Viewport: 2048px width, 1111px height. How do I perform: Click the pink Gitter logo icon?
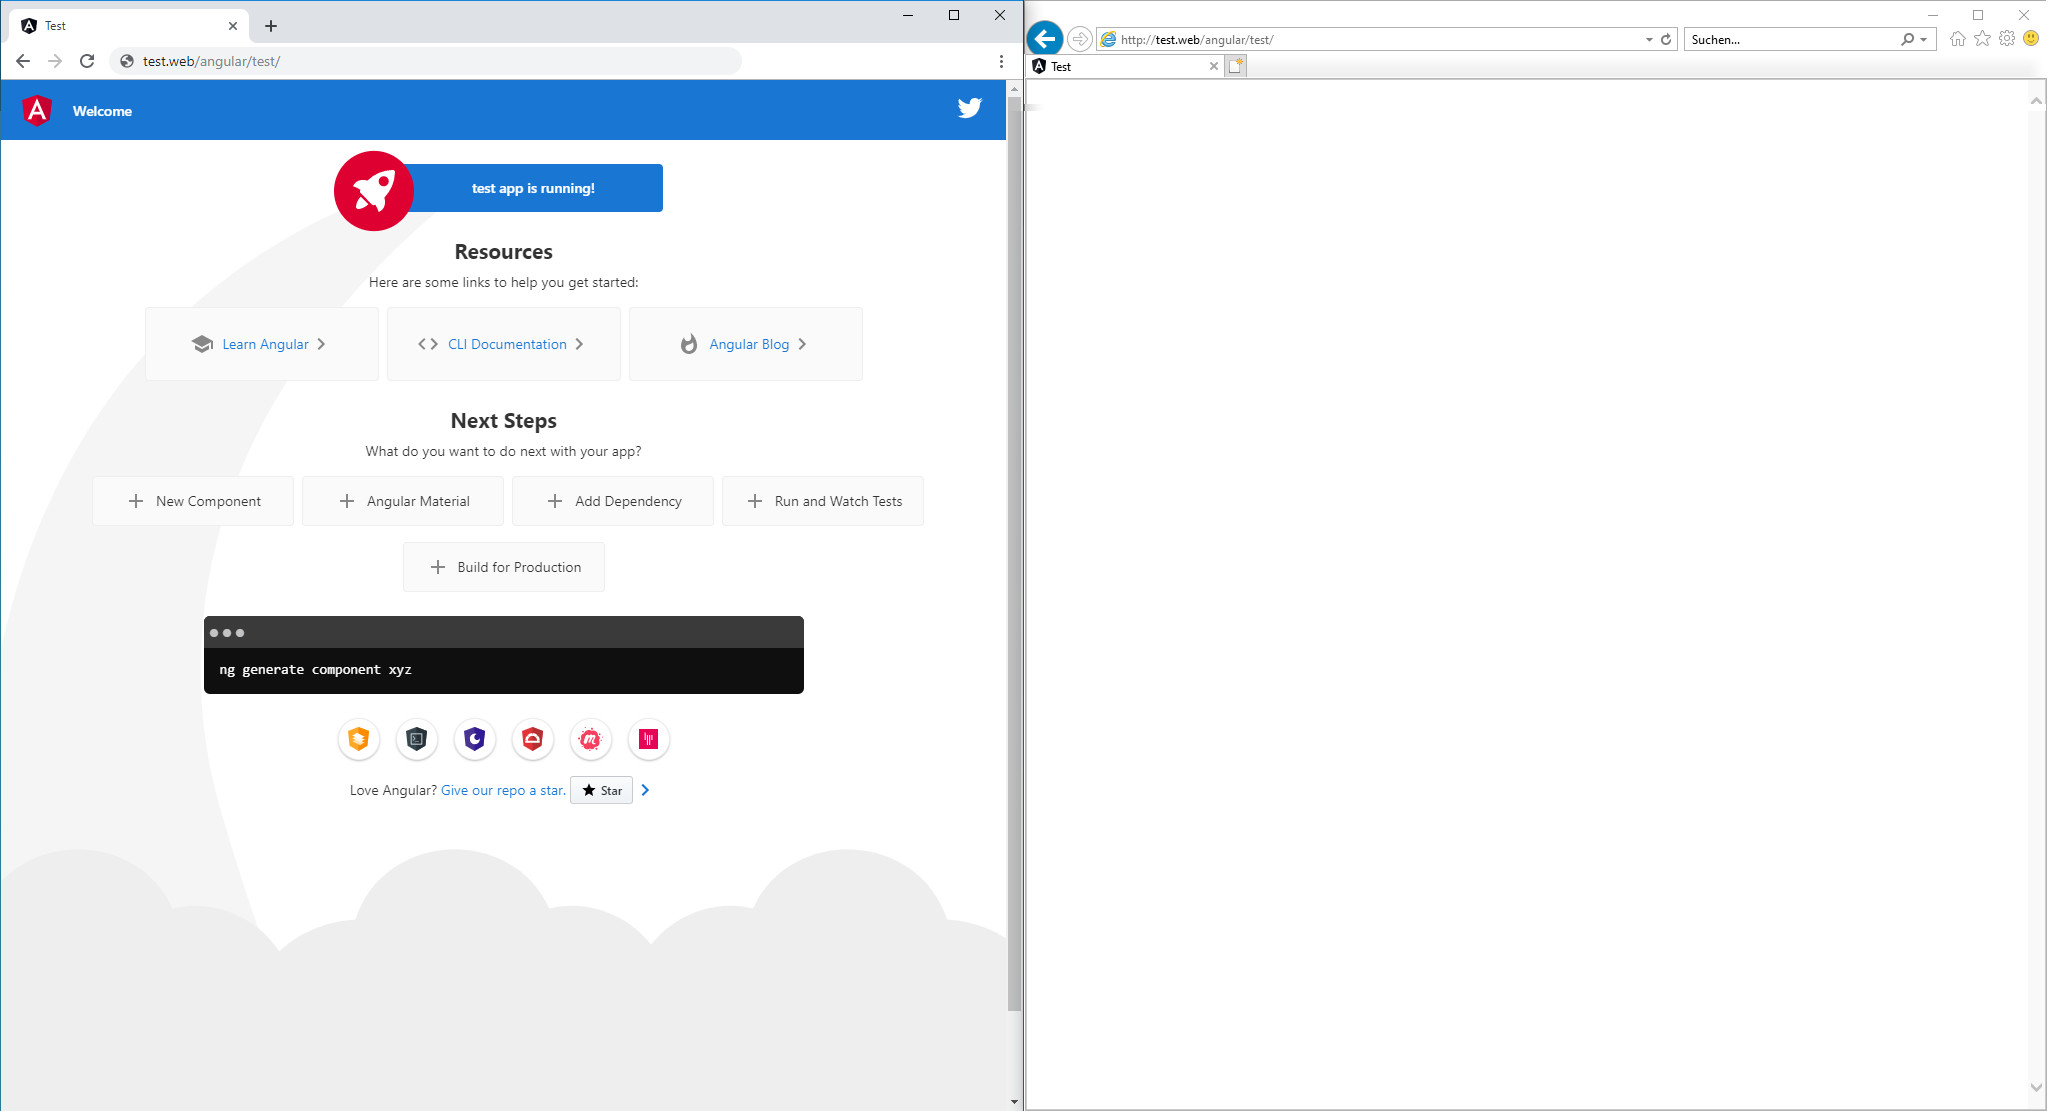[648, 739]
